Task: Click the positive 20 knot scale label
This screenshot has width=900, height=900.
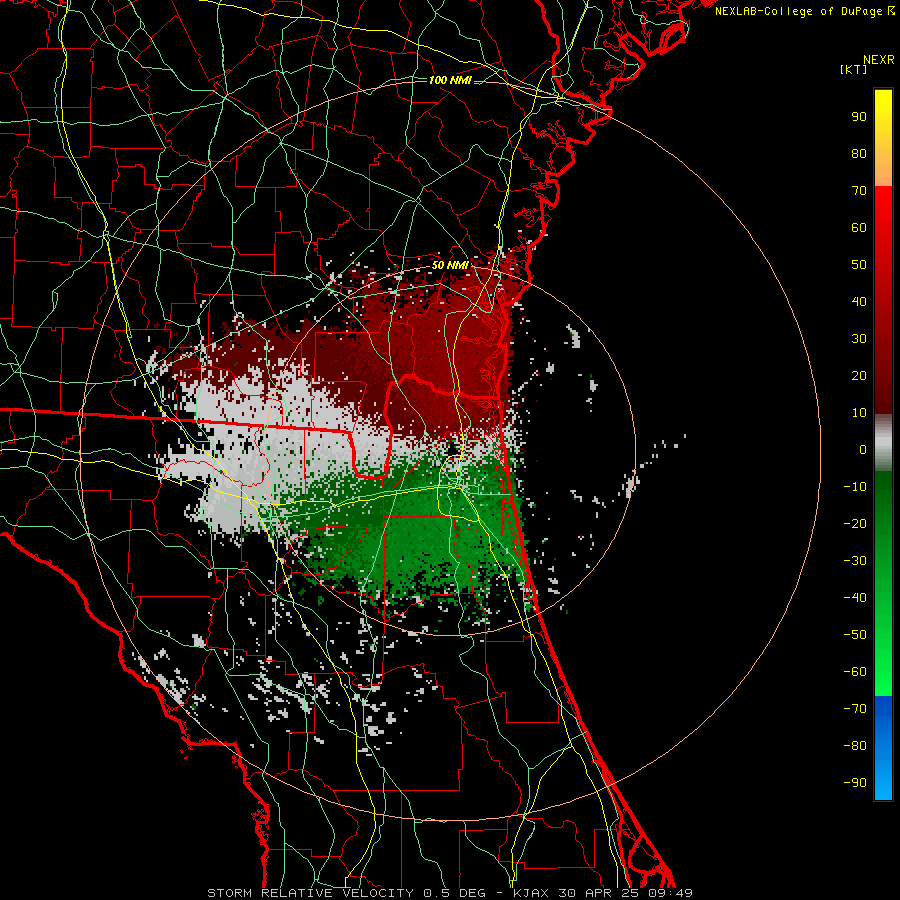Action: [x=859, y=376]
